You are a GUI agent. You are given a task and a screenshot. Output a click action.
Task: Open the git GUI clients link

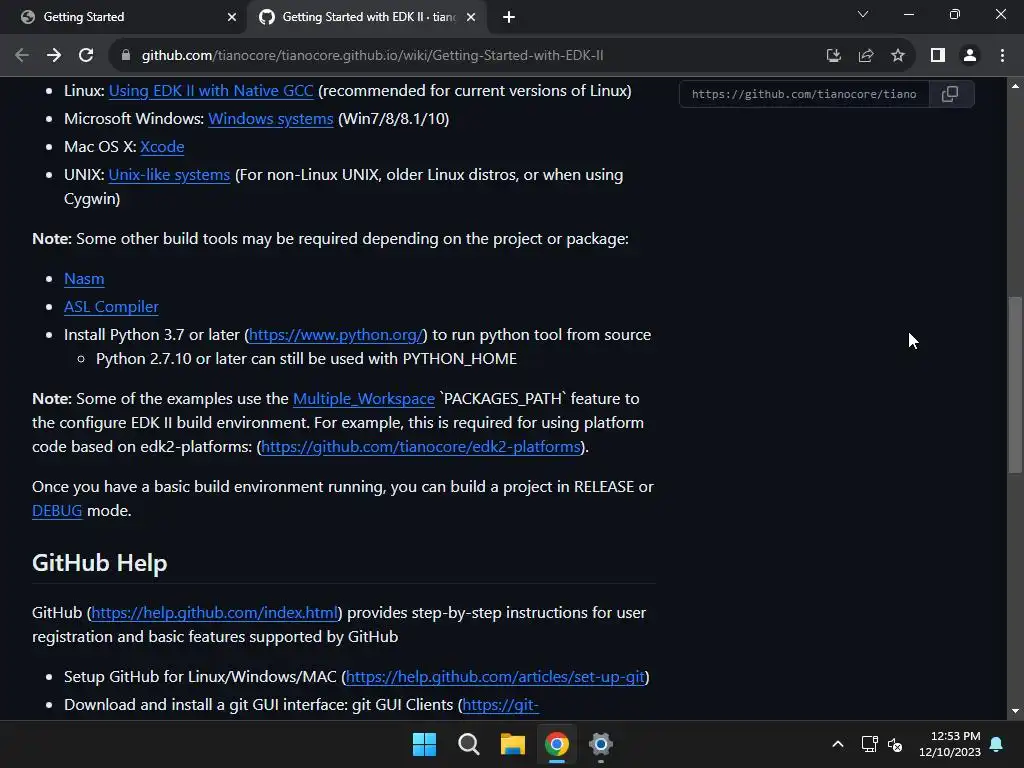500,705
